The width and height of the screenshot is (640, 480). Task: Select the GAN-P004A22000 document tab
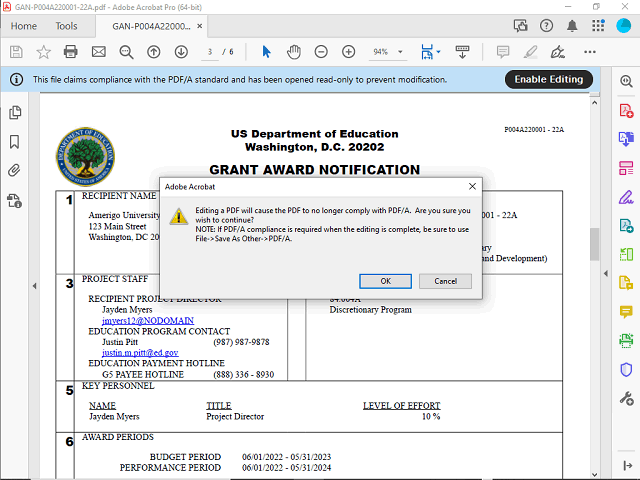pos(151,27)
